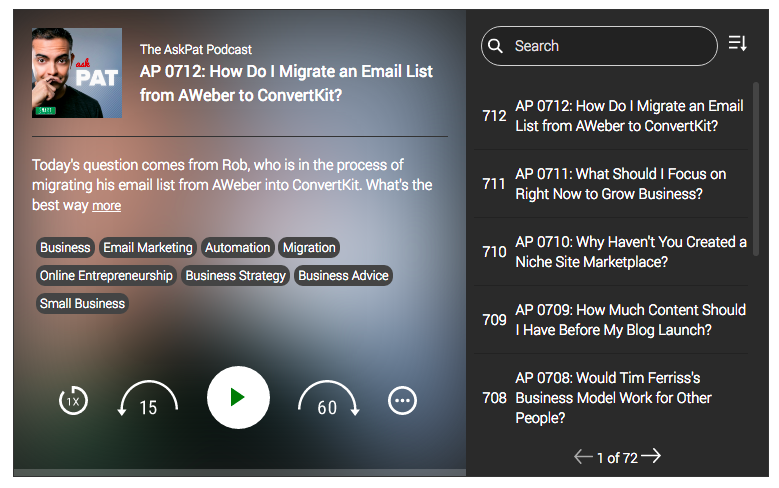This screenshot has width=779, height=488.
Task: Go to previous page arrow
Action: pyautogui.click(x=583, y=456)
